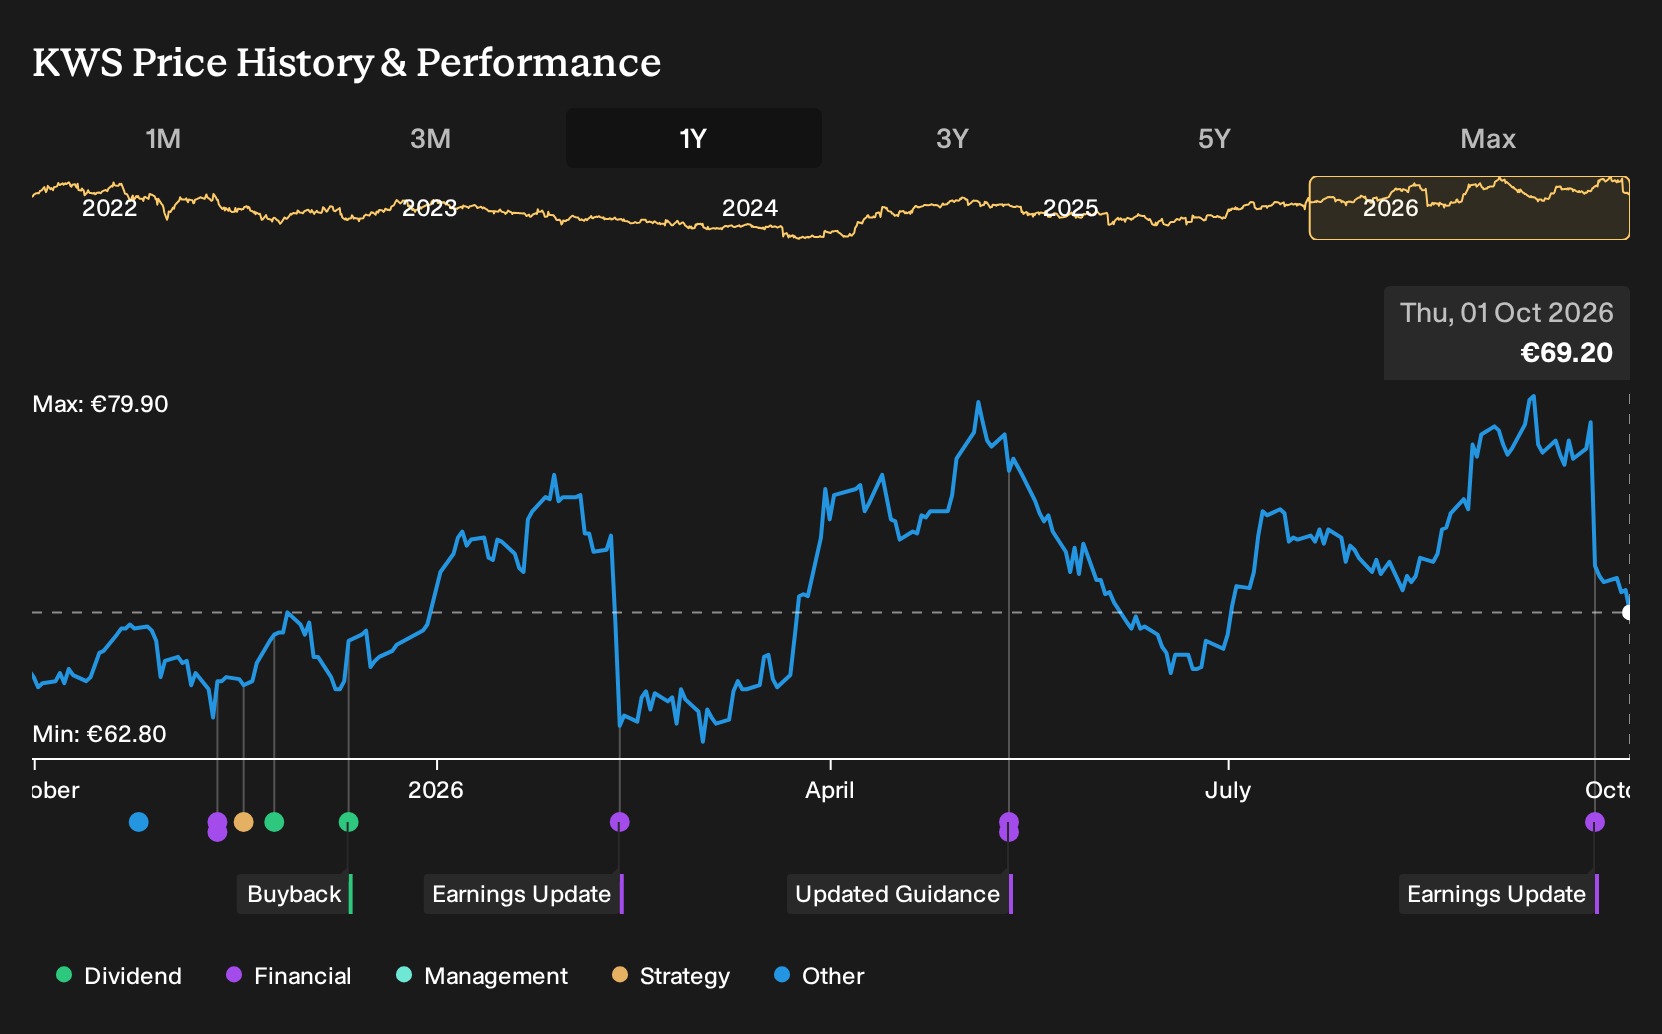Click the Thu, 01 Oct 2026 tooltip date
This screenshot has width=1662, height=1034.
[x=1506, y=313]
